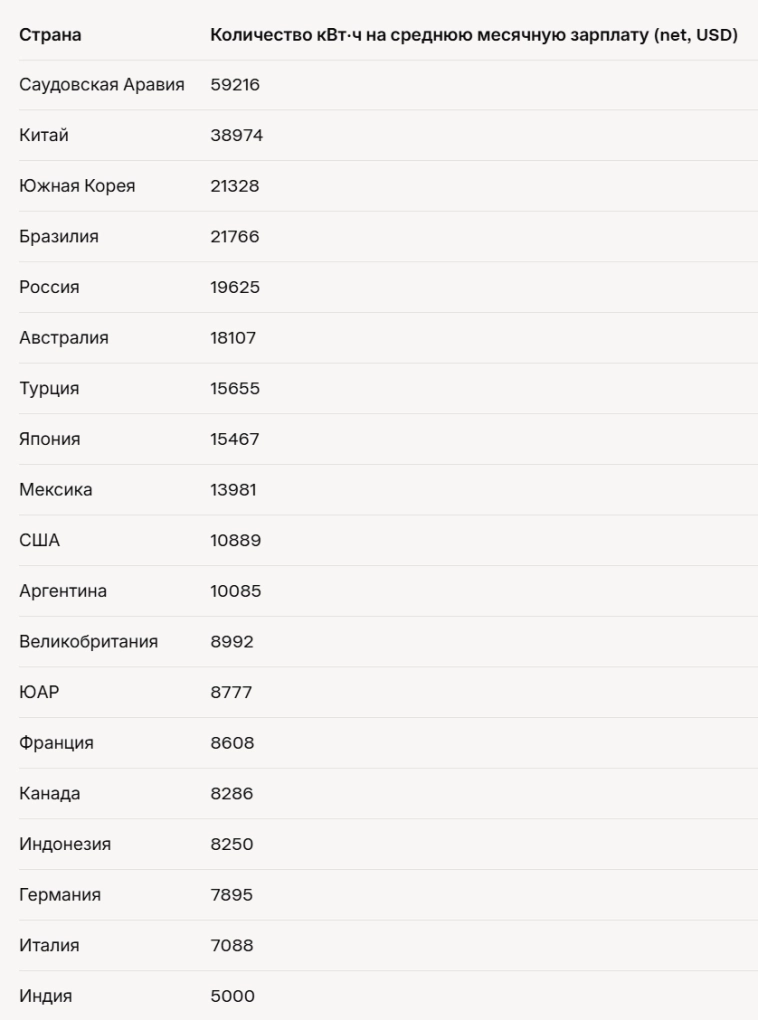This screenshot has width=758, height=1020.
Task: Click the "США" row label
Action: (x=40, y=541)
